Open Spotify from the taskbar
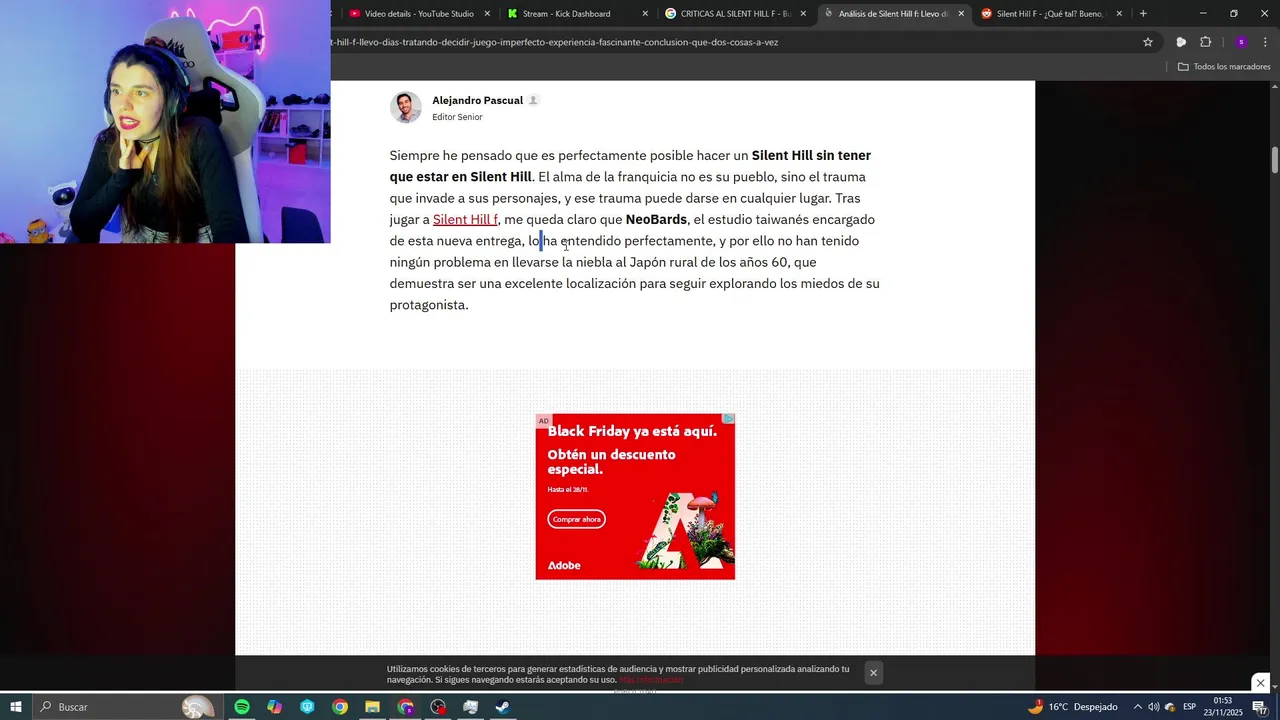Screen dimensions: 1280x720 click(242, 707)
